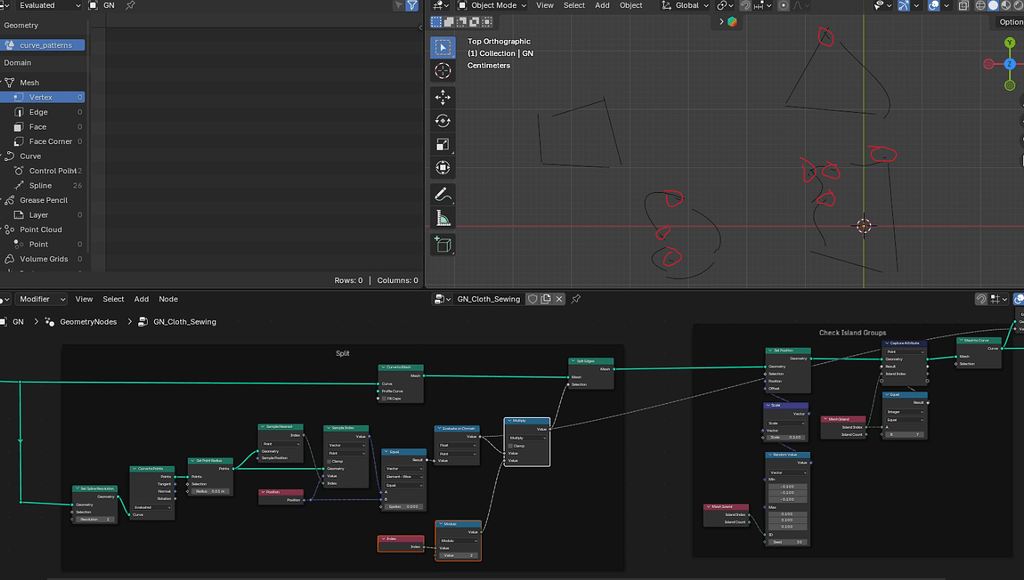Select the Rotate tool
The height and width of the screenshot is (580, 1024).
click(443, 121)
